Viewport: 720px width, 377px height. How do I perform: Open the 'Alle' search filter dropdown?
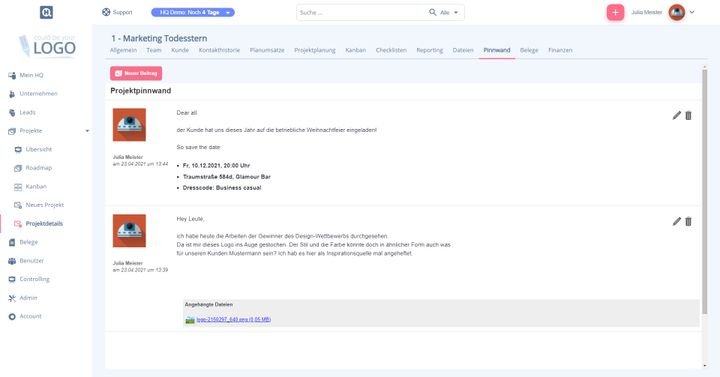(x=449, y=12)
